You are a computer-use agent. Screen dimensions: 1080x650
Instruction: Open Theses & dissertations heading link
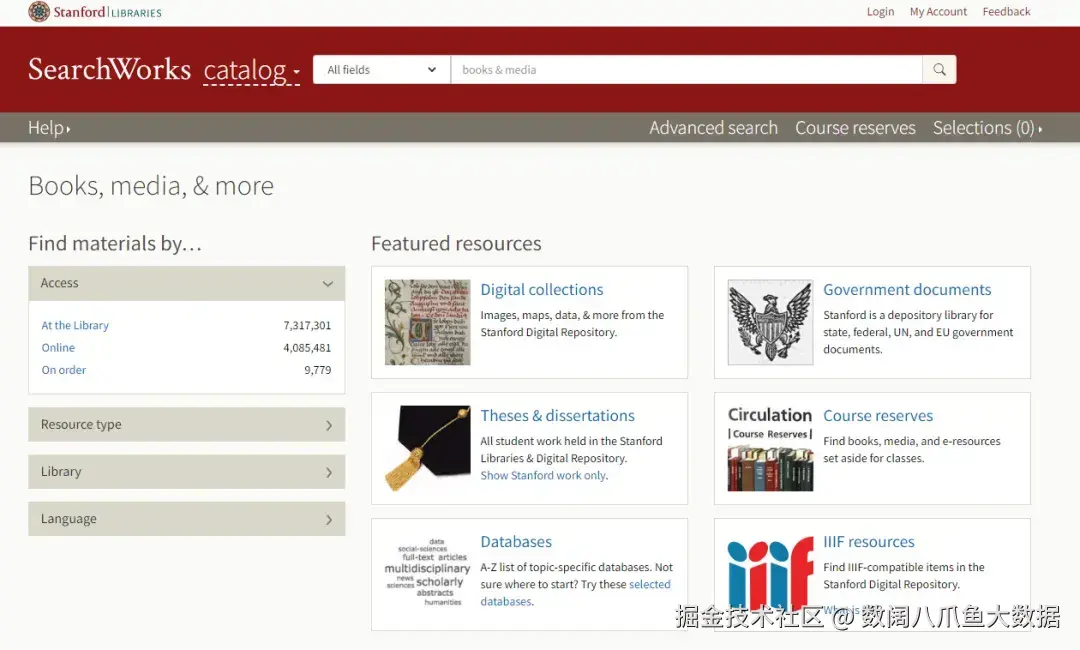[557, 416]
